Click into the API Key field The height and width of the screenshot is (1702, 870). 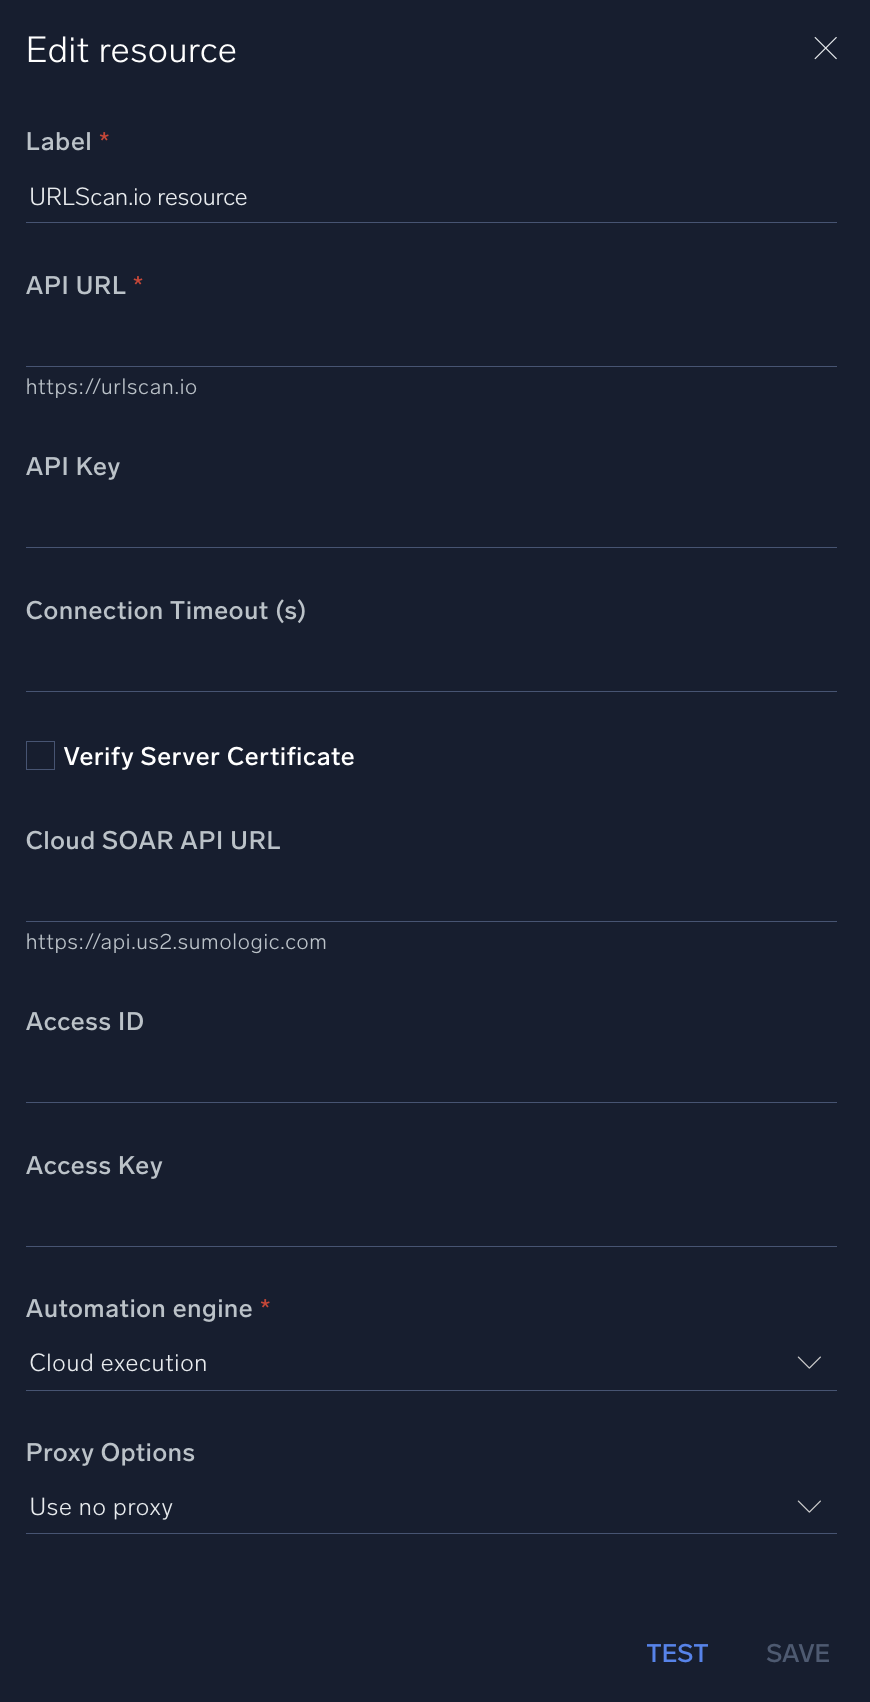click(x=430, y=522)
